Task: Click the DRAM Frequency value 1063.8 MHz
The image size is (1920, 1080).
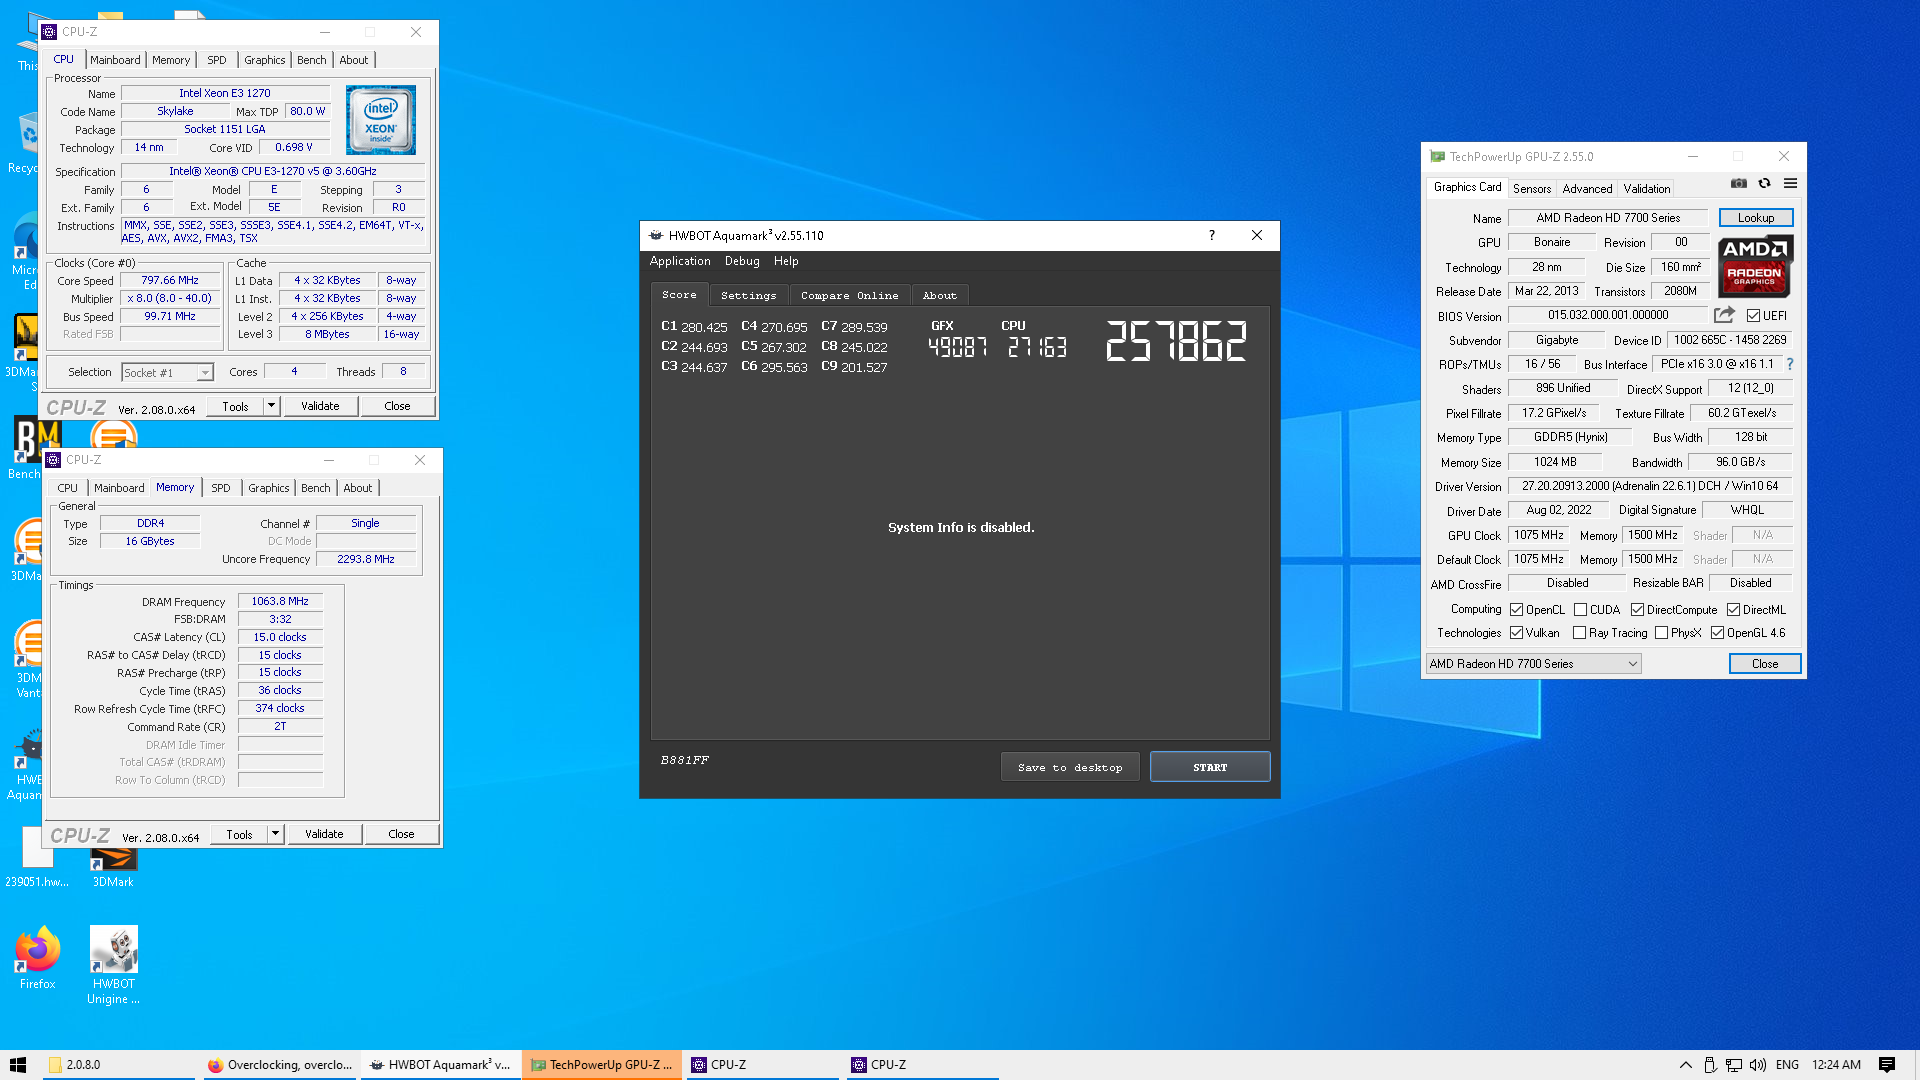Action: [280, 601]
